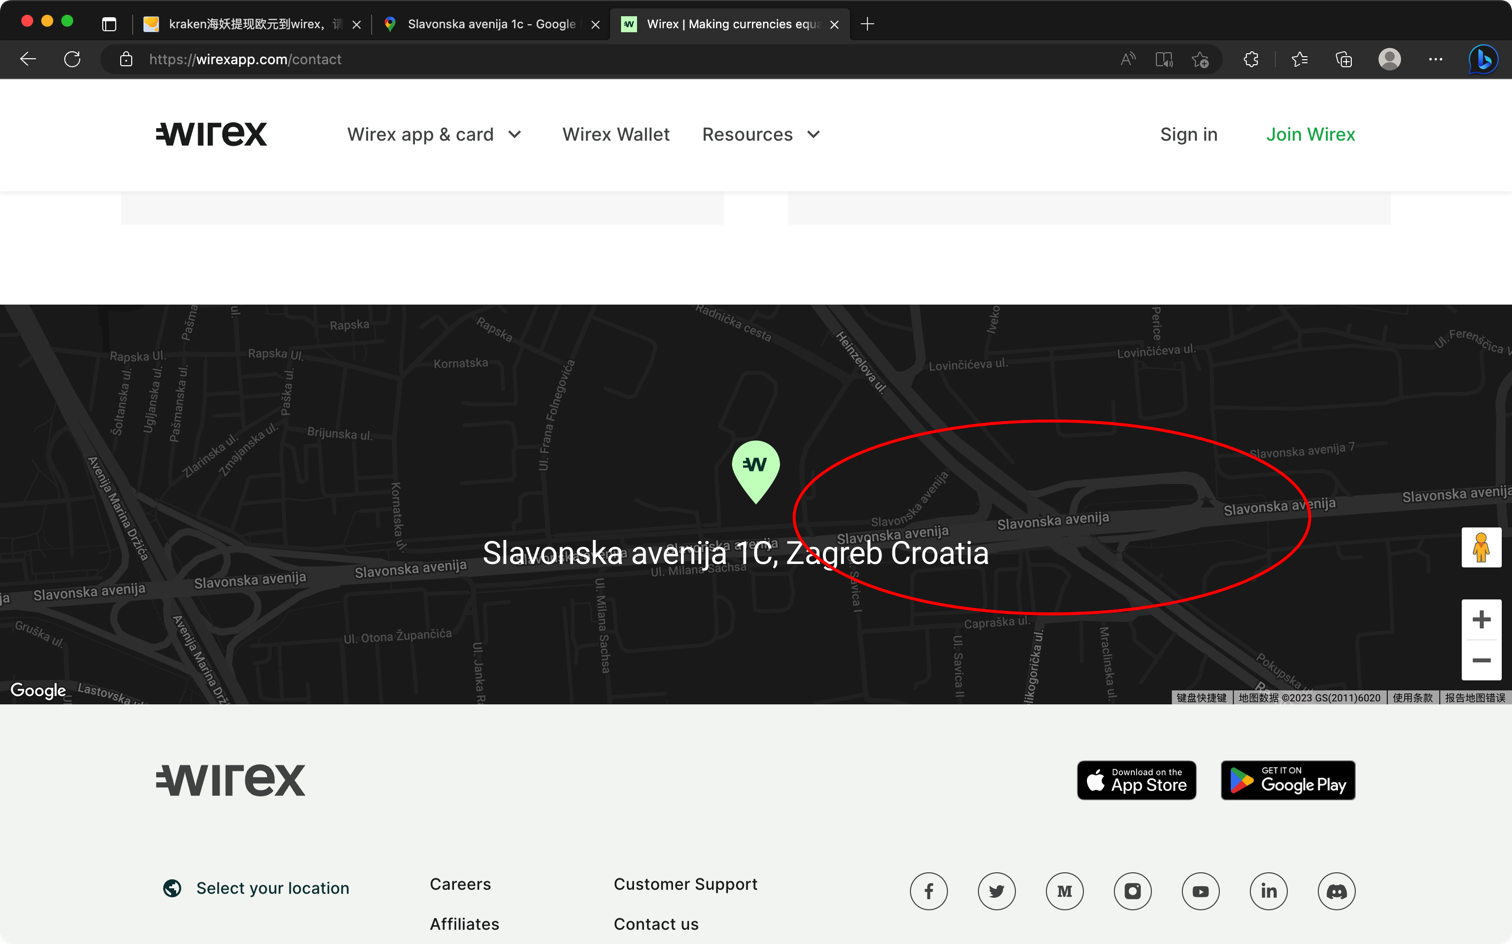The height and width of the screenshot is (944, 1512).
Task: Open the browser profile avatar
Action: [1390, 59]
